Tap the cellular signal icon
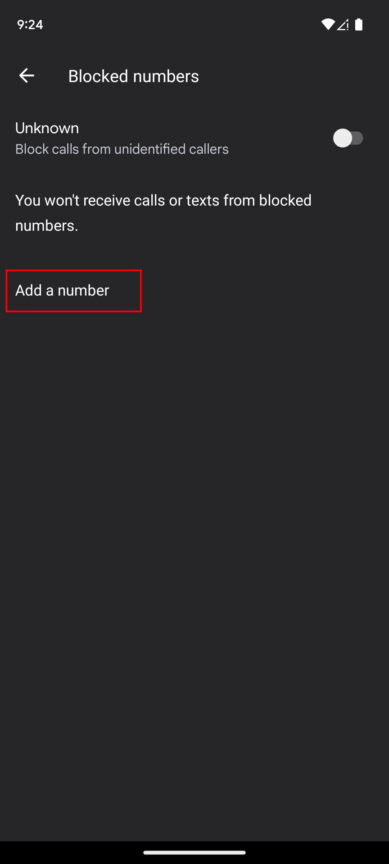The width and height of the screenshot is (389, 864). pyautogui.click(x=343, y=24)
